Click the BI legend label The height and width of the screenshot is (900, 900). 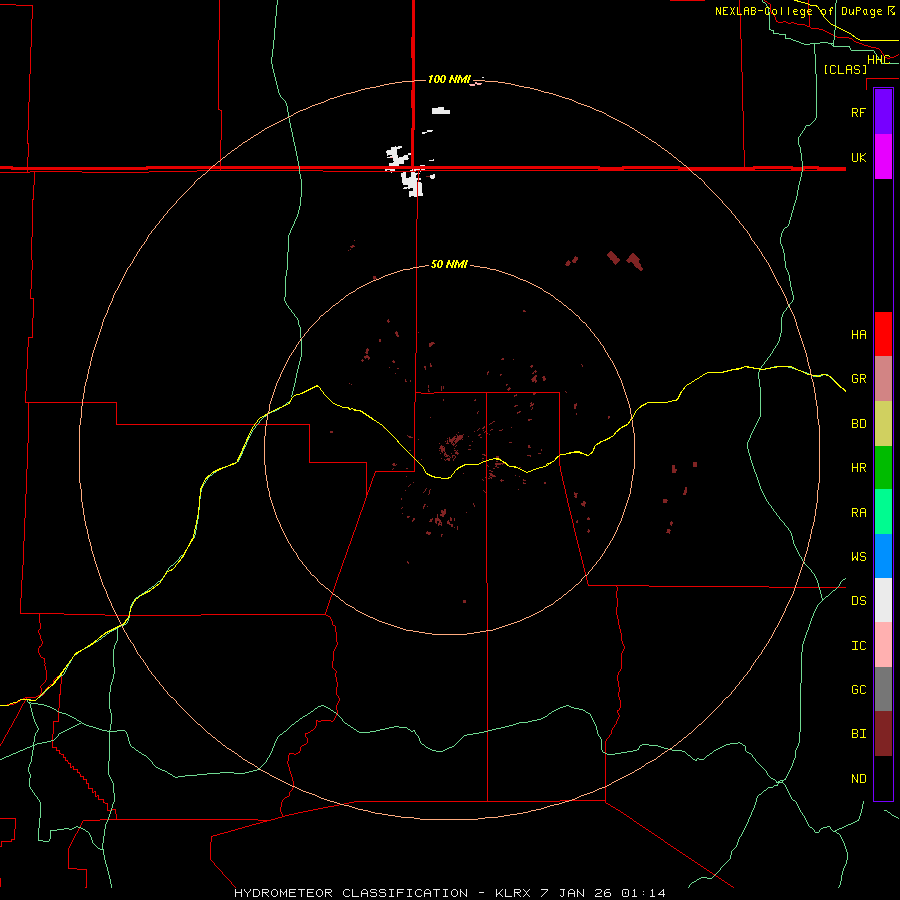[x=858, y=734]
